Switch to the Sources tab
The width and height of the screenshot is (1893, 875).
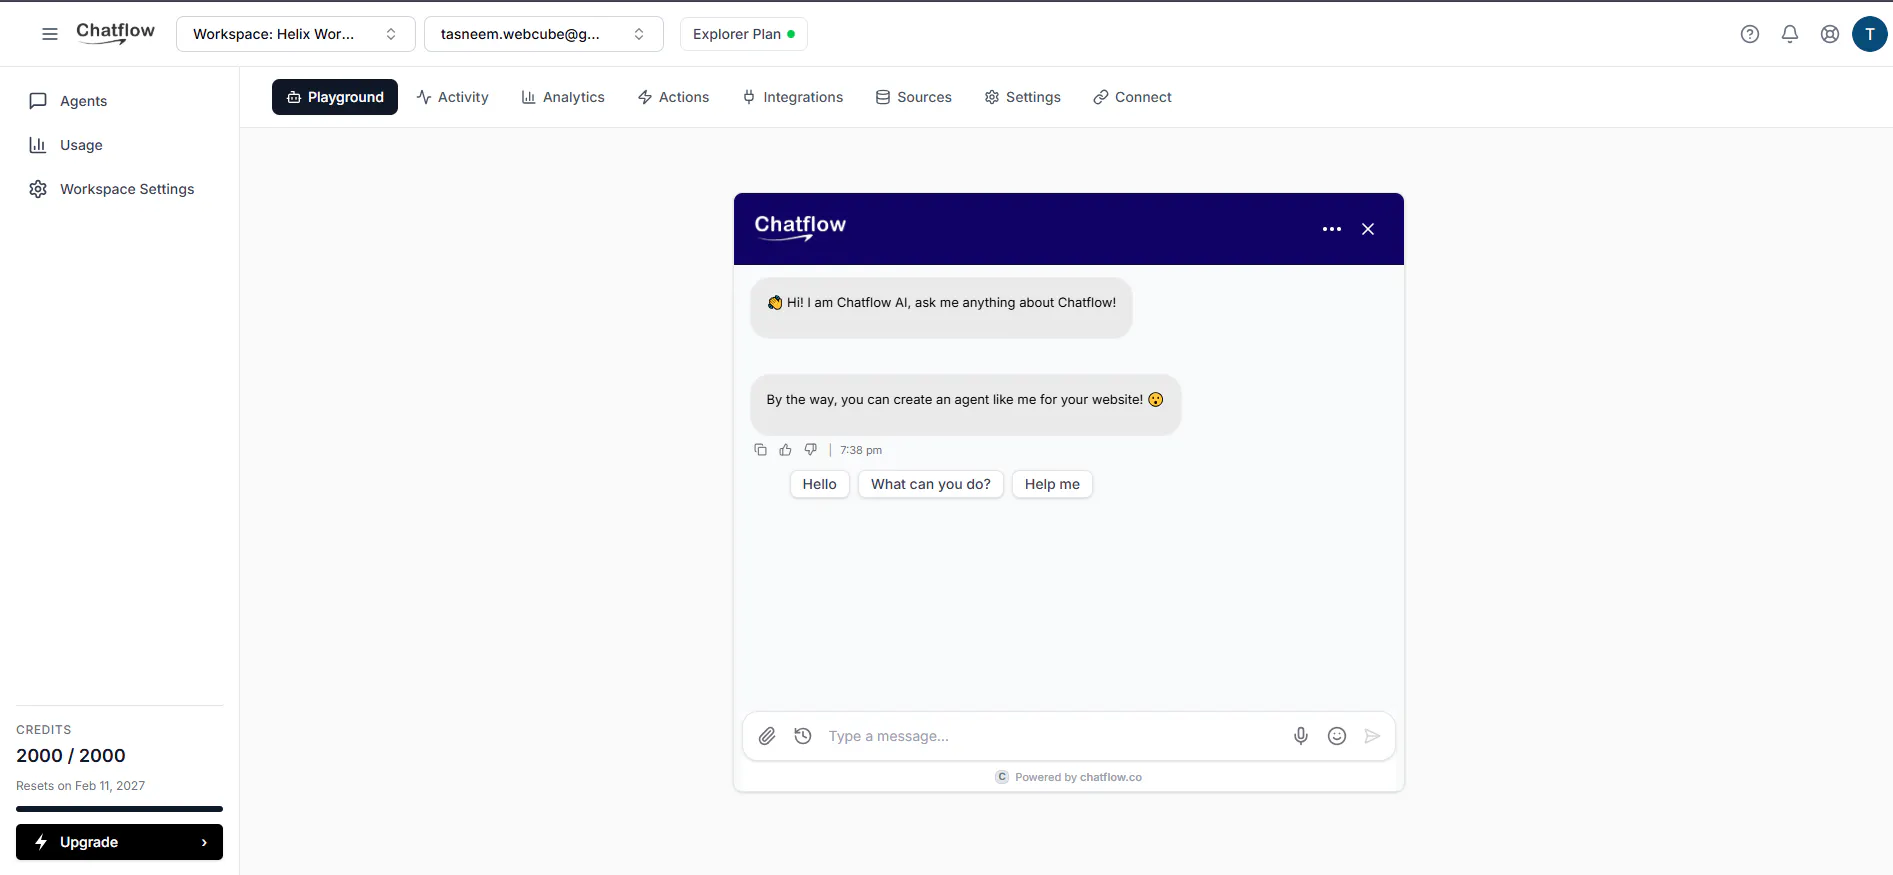pos(914,97)
